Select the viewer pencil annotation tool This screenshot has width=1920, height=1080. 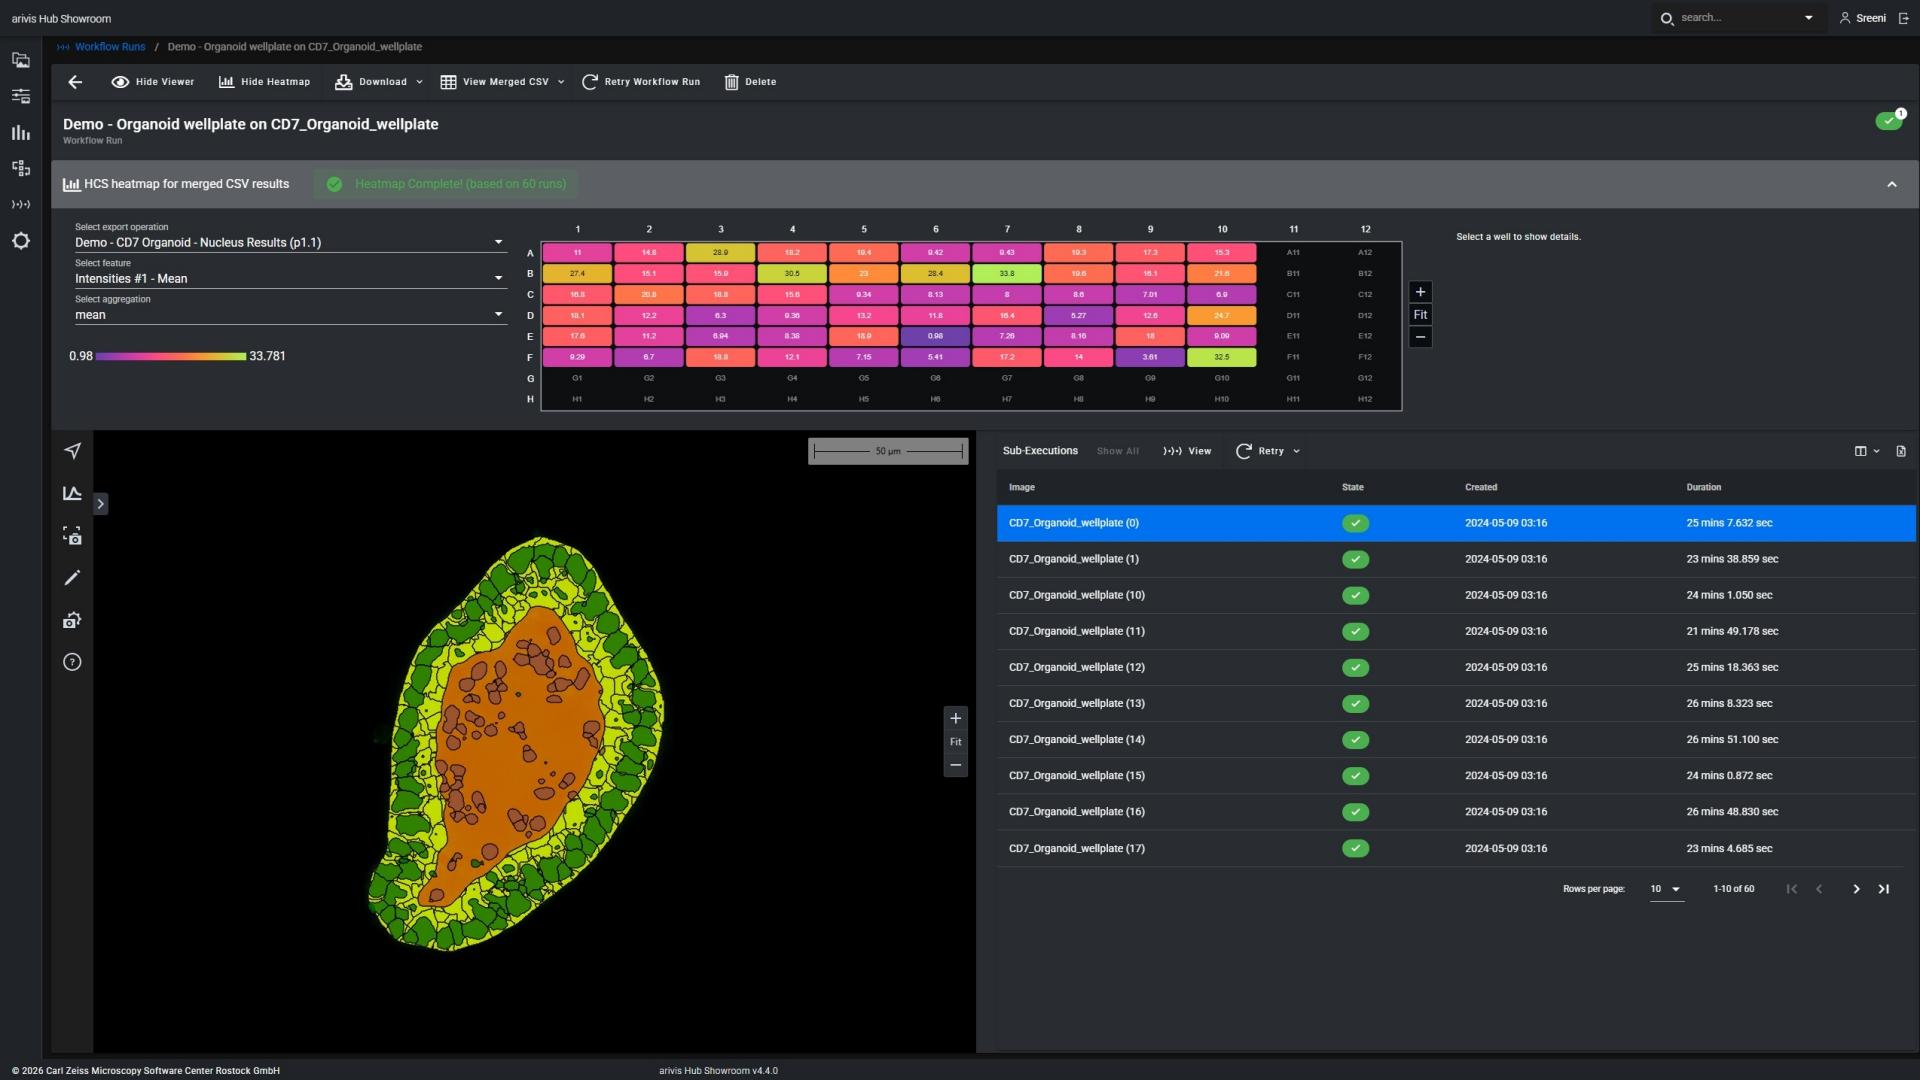click(72, 578)
